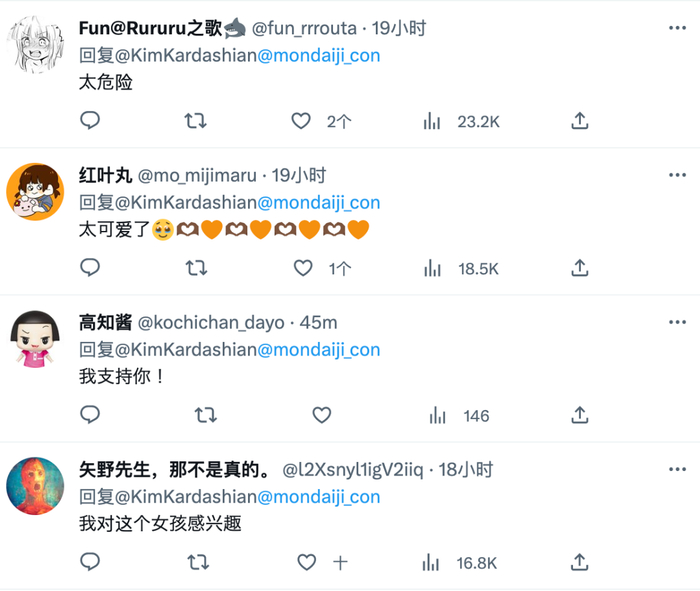Reply to 红叶丸's tweet
Screen dimensions: 700x591
pos(90,268)
